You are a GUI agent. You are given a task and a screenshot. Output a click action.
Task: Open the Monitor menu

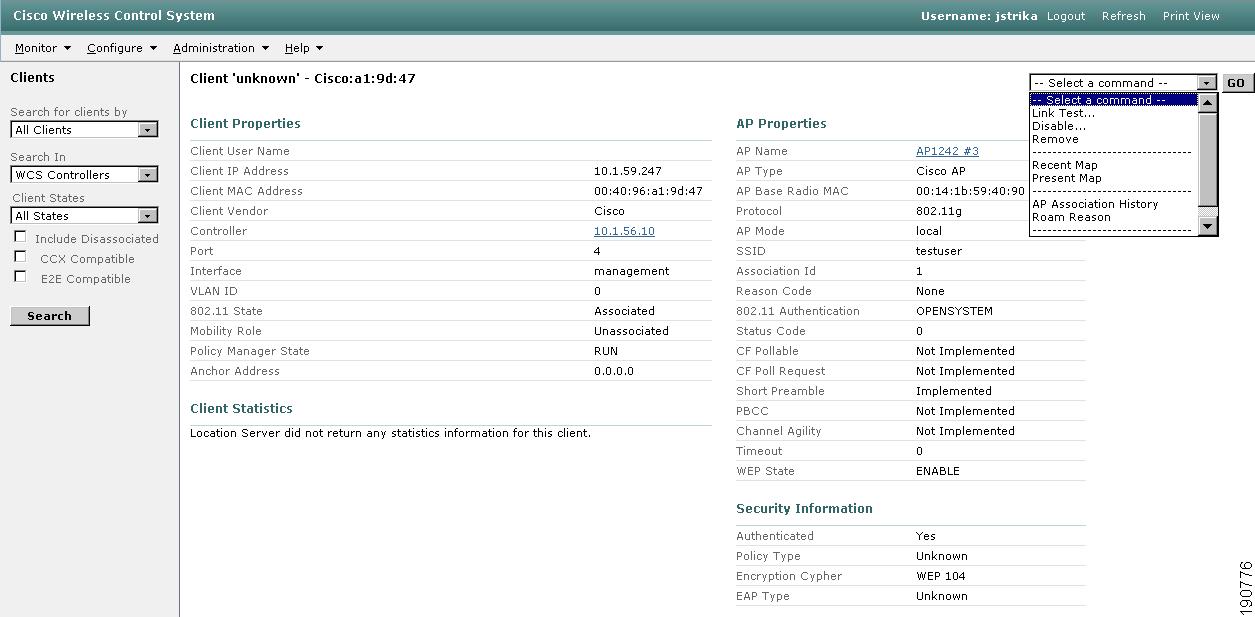click(x=43, y=48)
